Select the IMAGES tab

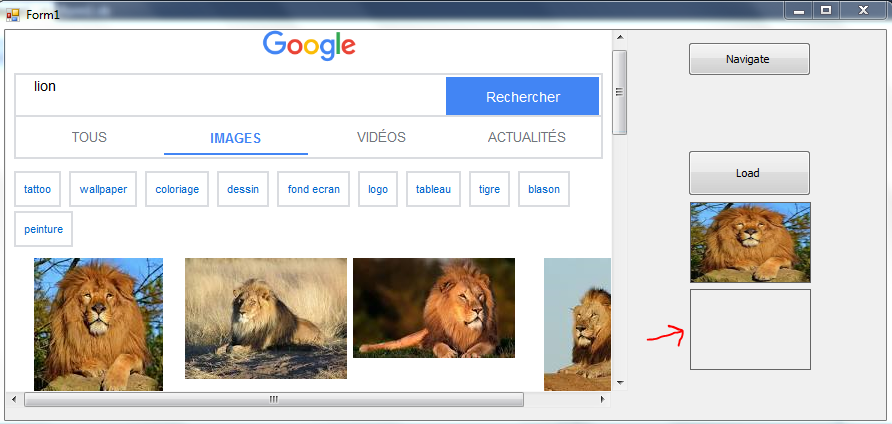click(236, 139)
